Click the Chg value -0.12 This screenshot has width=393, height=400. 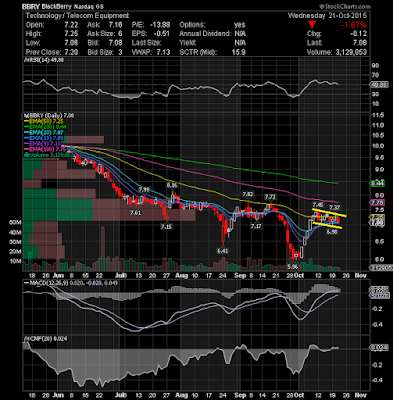[358, 34]
